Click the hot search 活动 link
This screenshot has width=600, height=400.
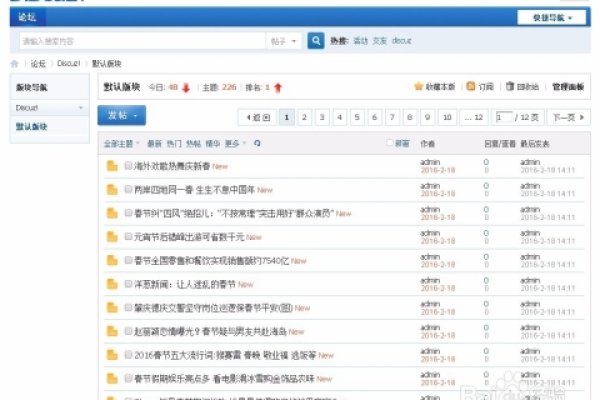point(360,41)
